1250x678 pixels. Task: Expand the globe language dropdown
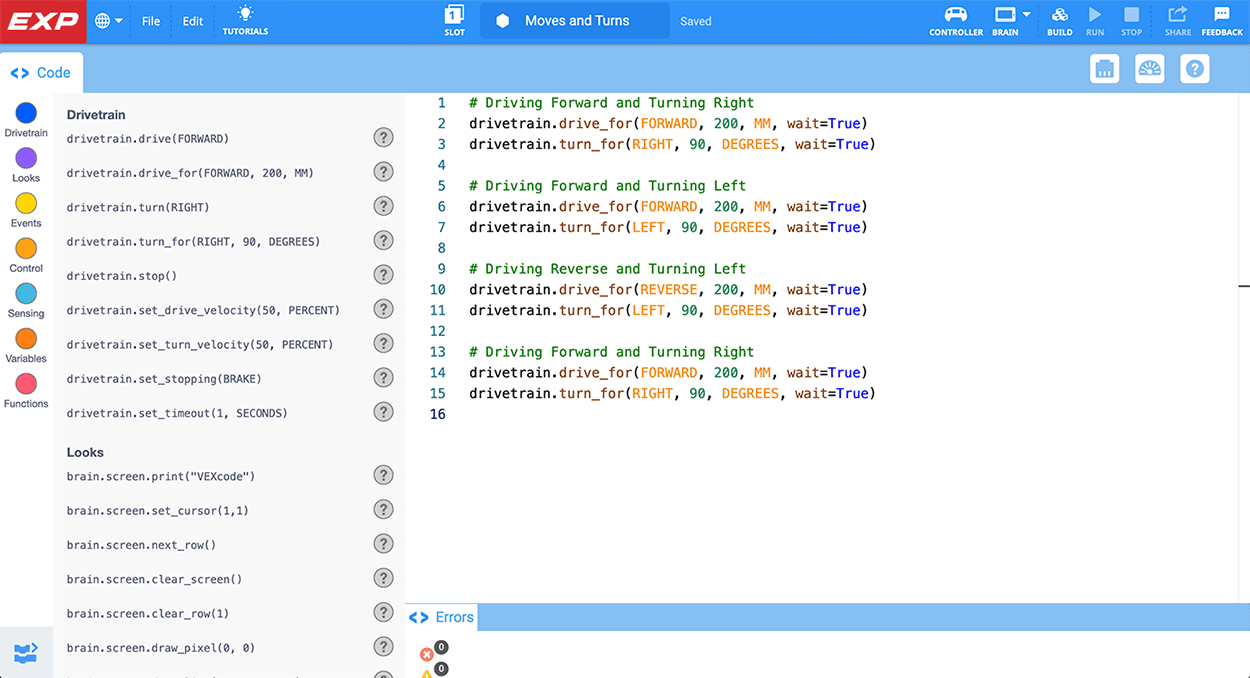coord(109,21)
